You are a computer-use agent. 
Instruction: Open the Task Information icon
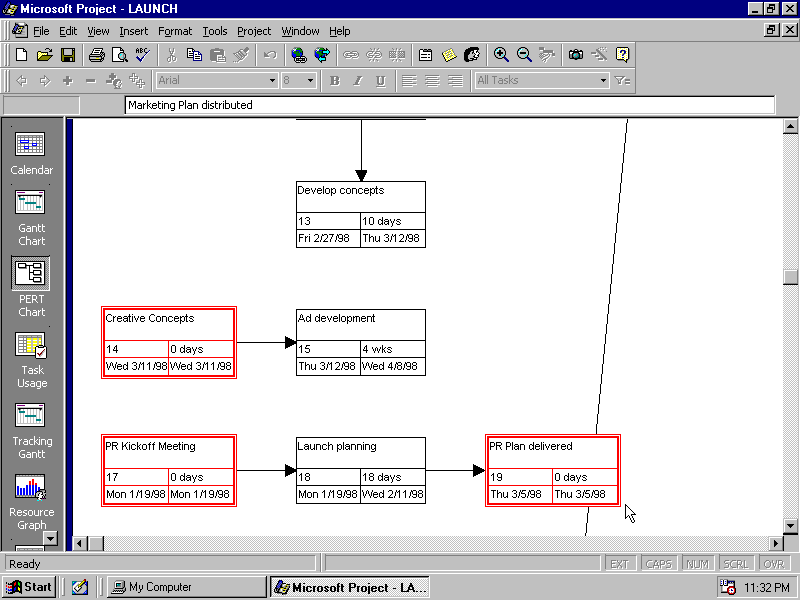[x=426, y=55]
